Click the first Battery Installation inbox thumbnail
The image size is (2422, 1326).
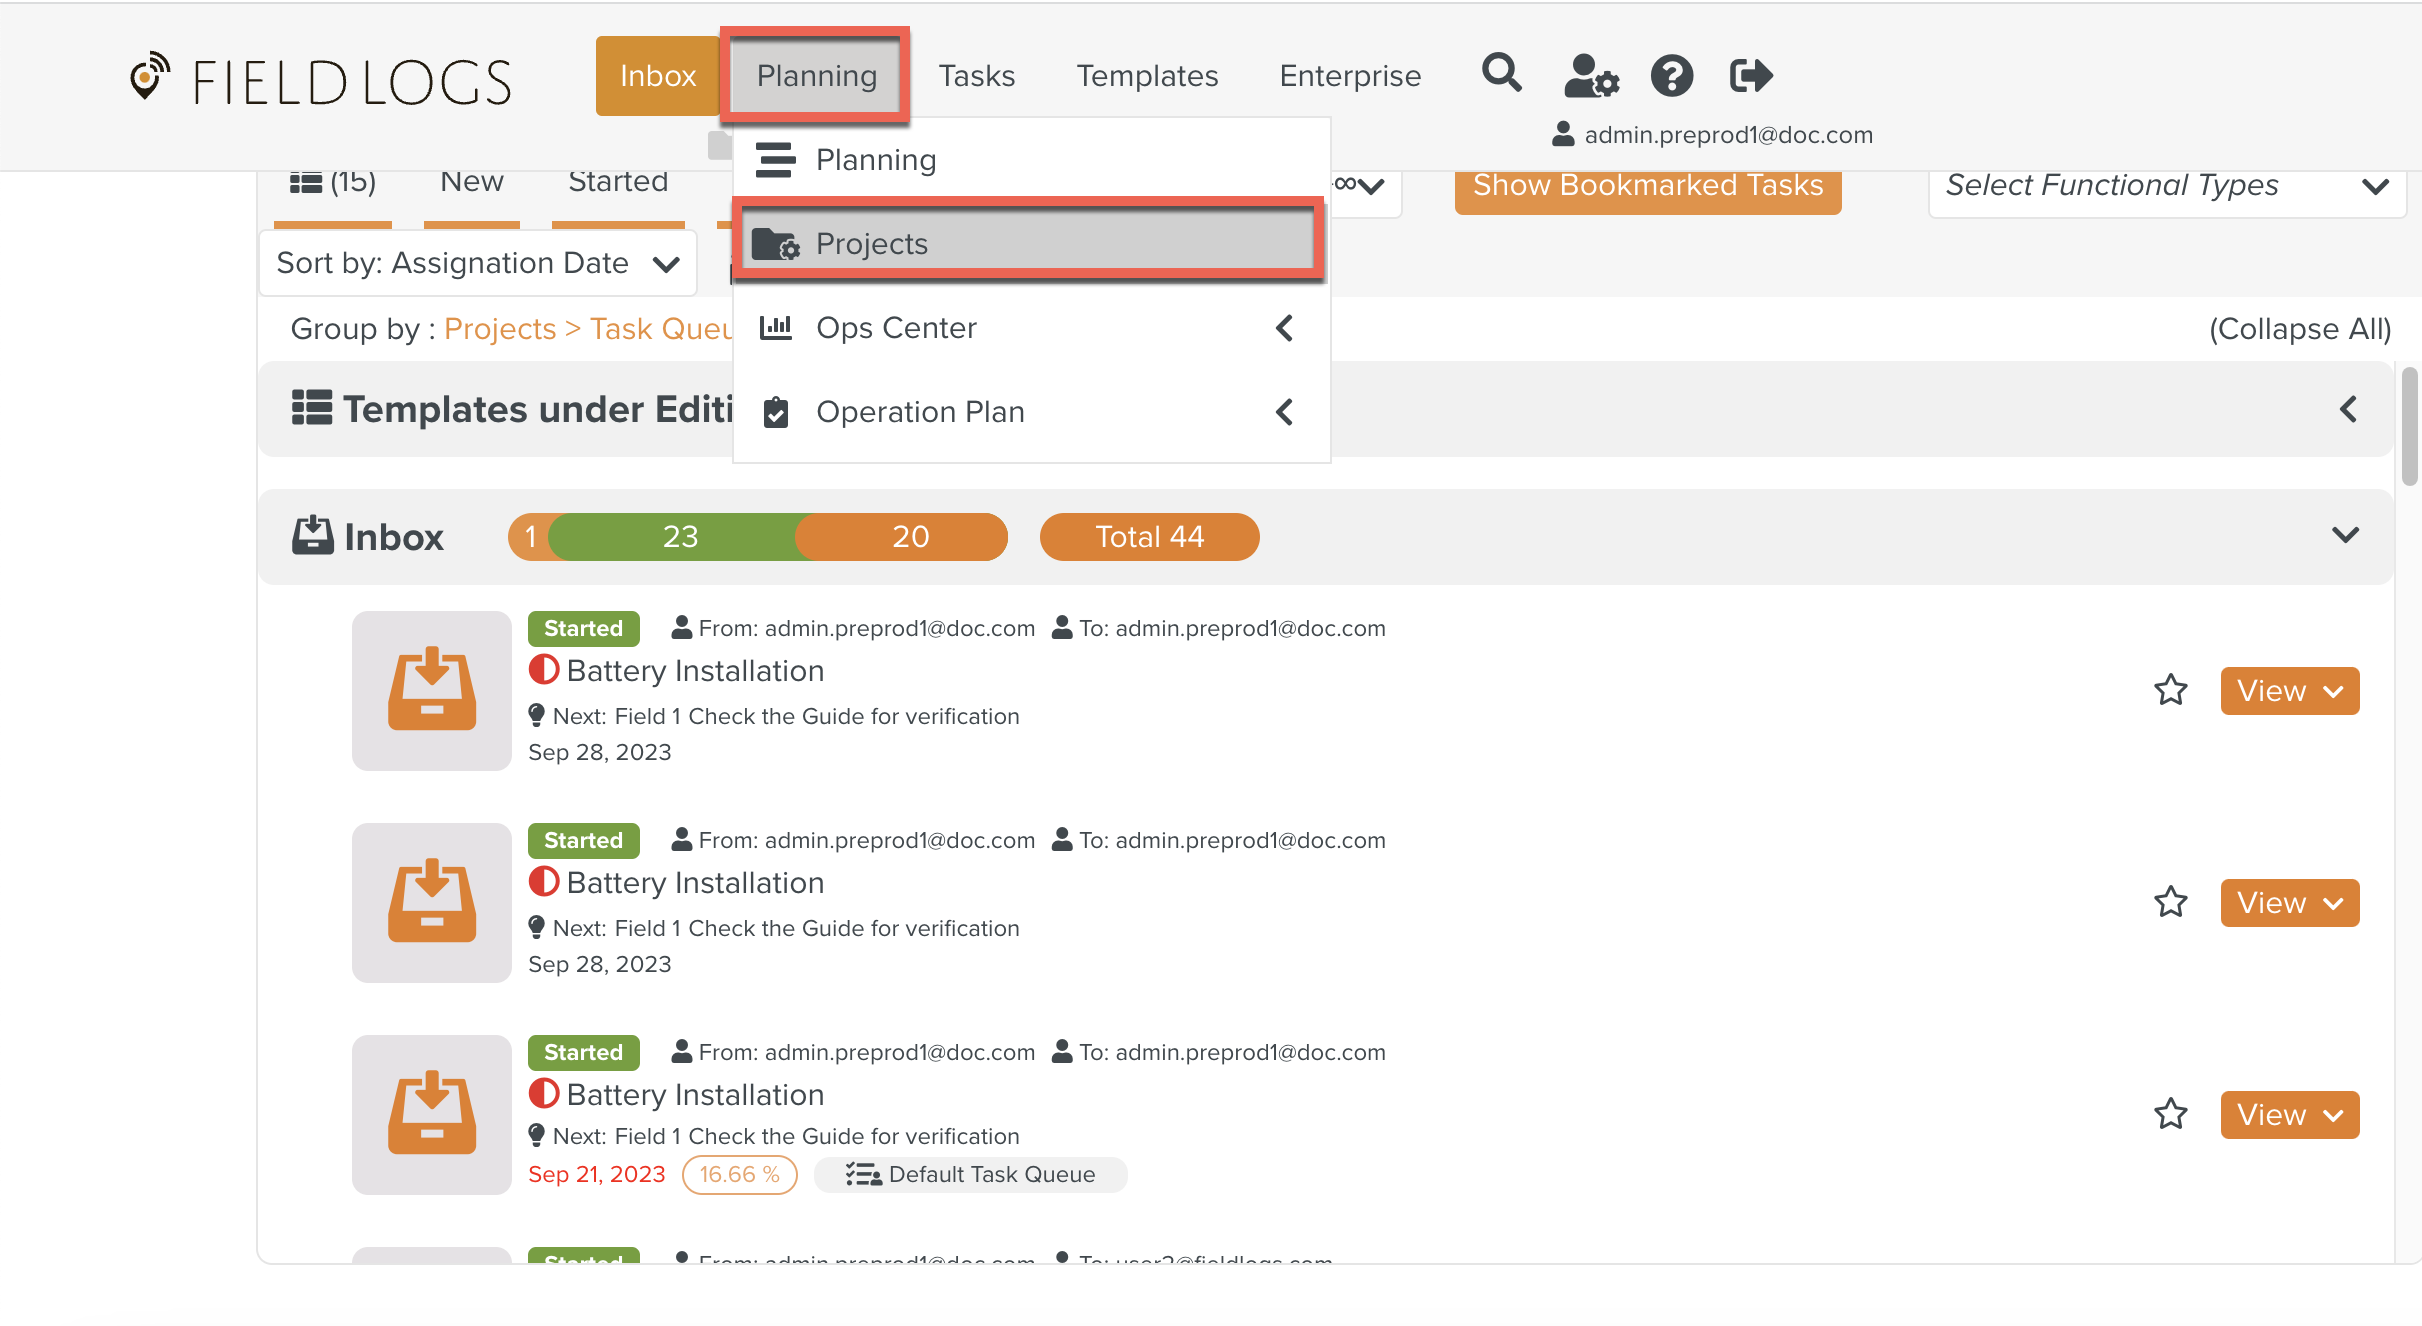(x=431, y=691)
